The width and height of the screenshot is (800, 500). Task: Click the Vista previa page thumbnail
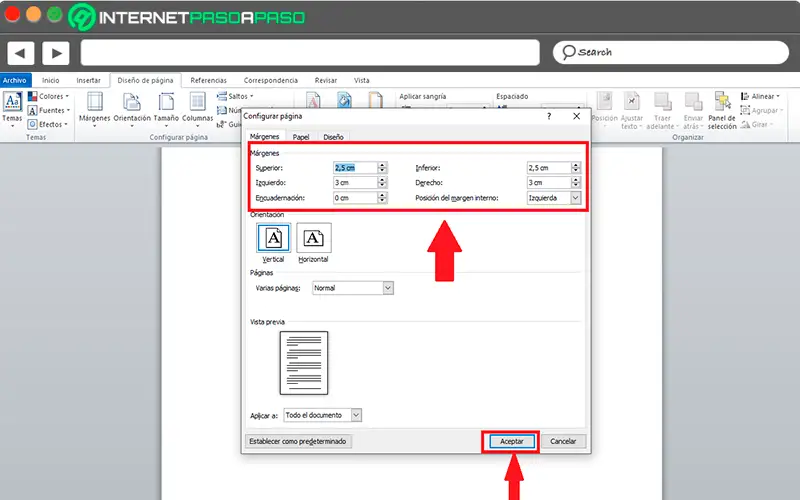(304, 363)
